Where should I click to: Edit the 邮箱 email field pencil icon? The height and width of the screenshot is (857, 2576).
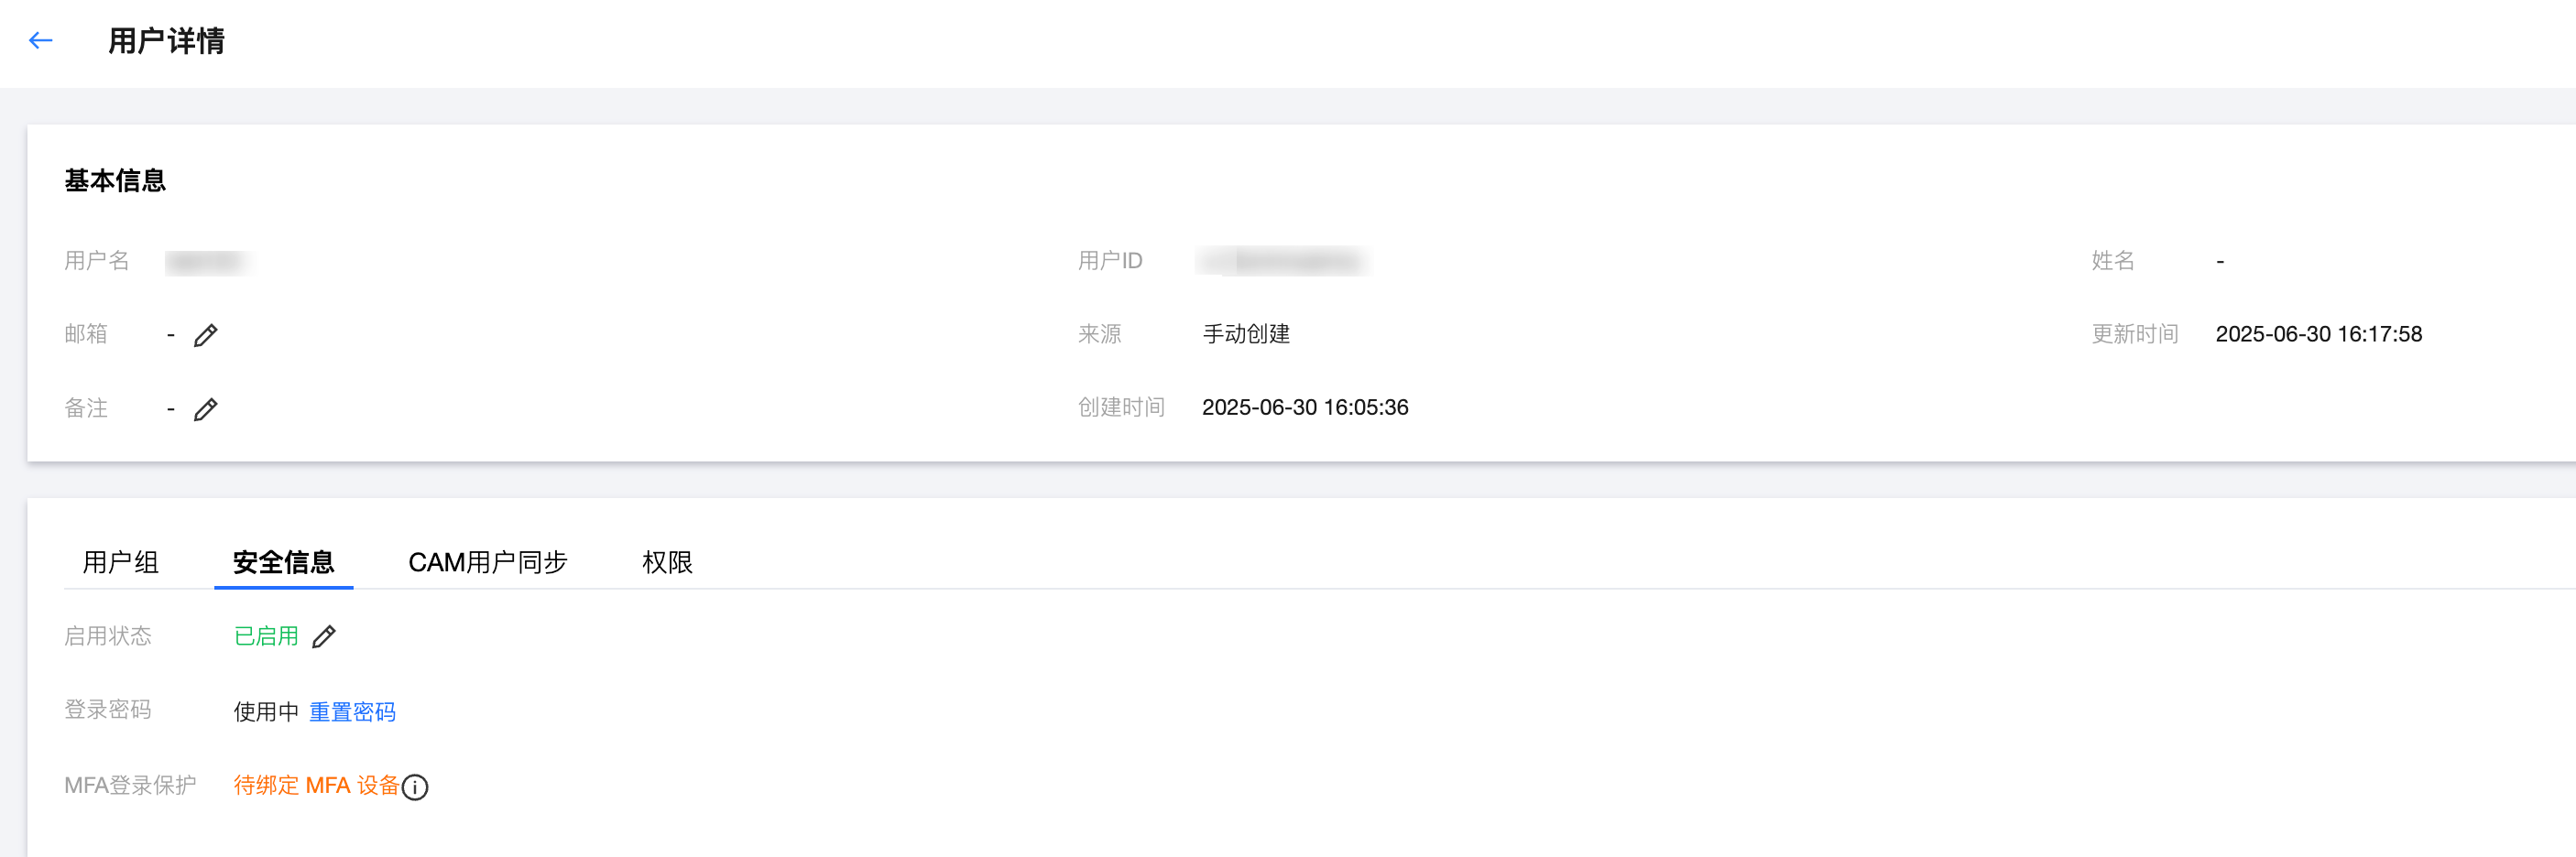205,335
